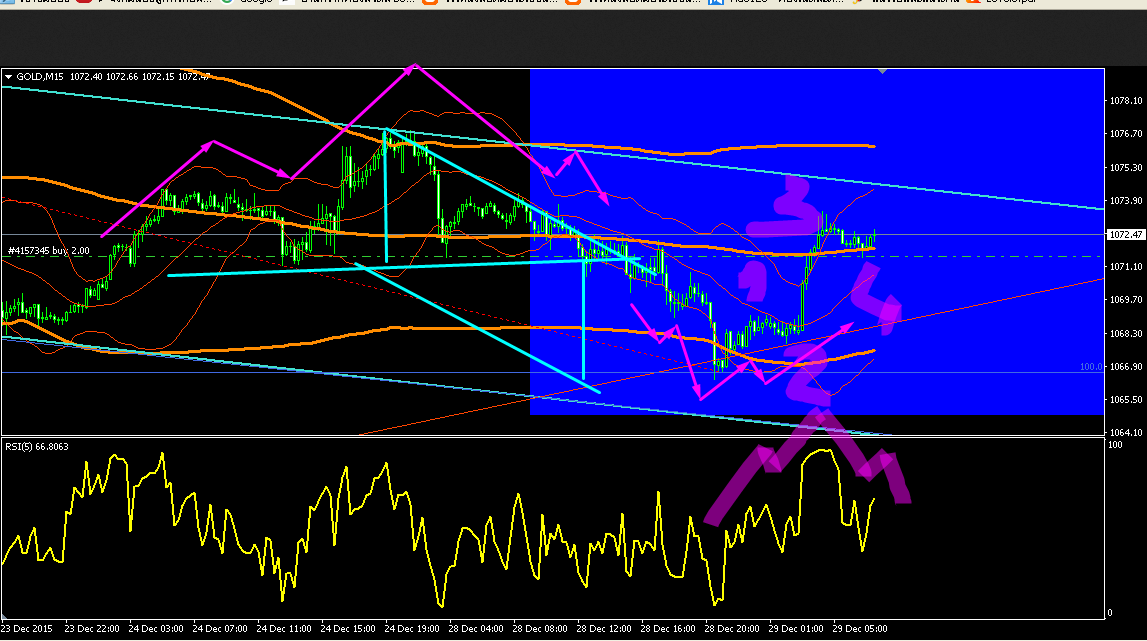Click price axis value 1069.70

coord(1126,300)
